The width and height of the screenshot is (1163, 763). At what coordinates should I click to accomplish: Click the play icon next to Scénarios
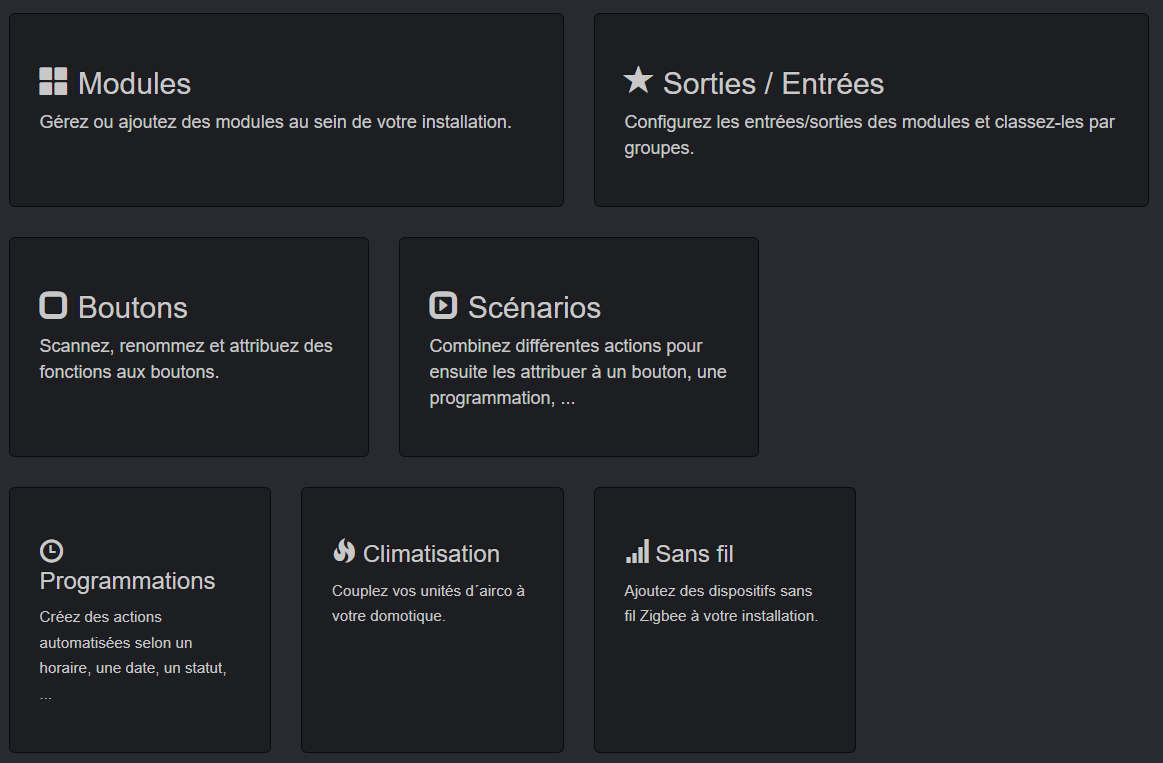(443, 305)
